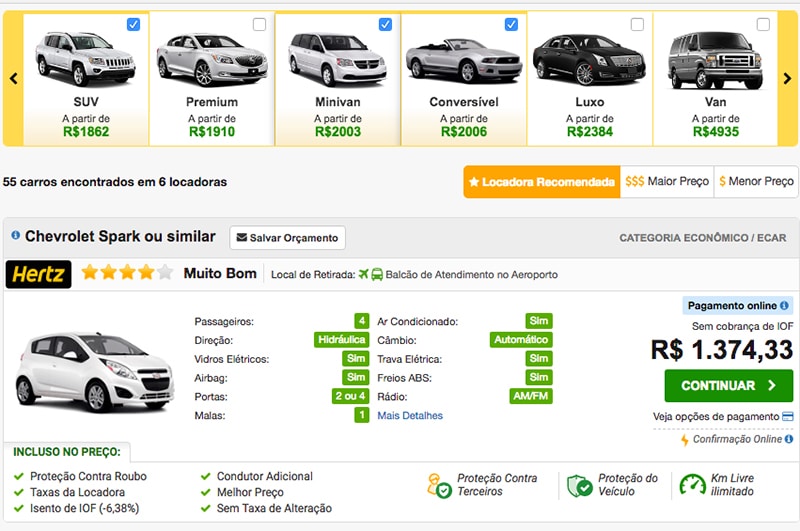Click the info icon beside Chevrolet Spark title
Screen dimensions: 800x531
tap(15, 236)
